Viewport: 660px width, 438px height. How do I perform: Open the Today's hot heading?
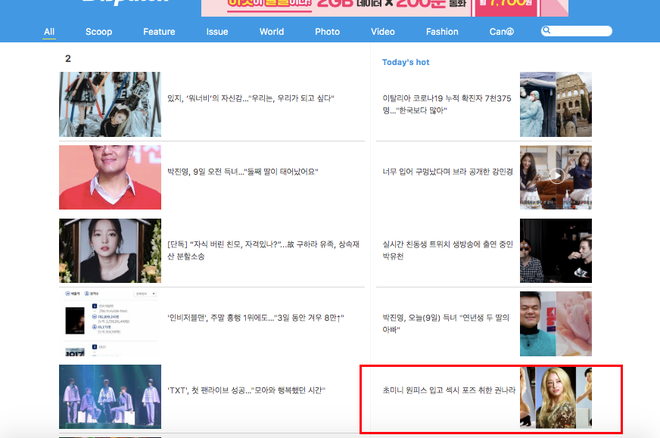point(406,62)
